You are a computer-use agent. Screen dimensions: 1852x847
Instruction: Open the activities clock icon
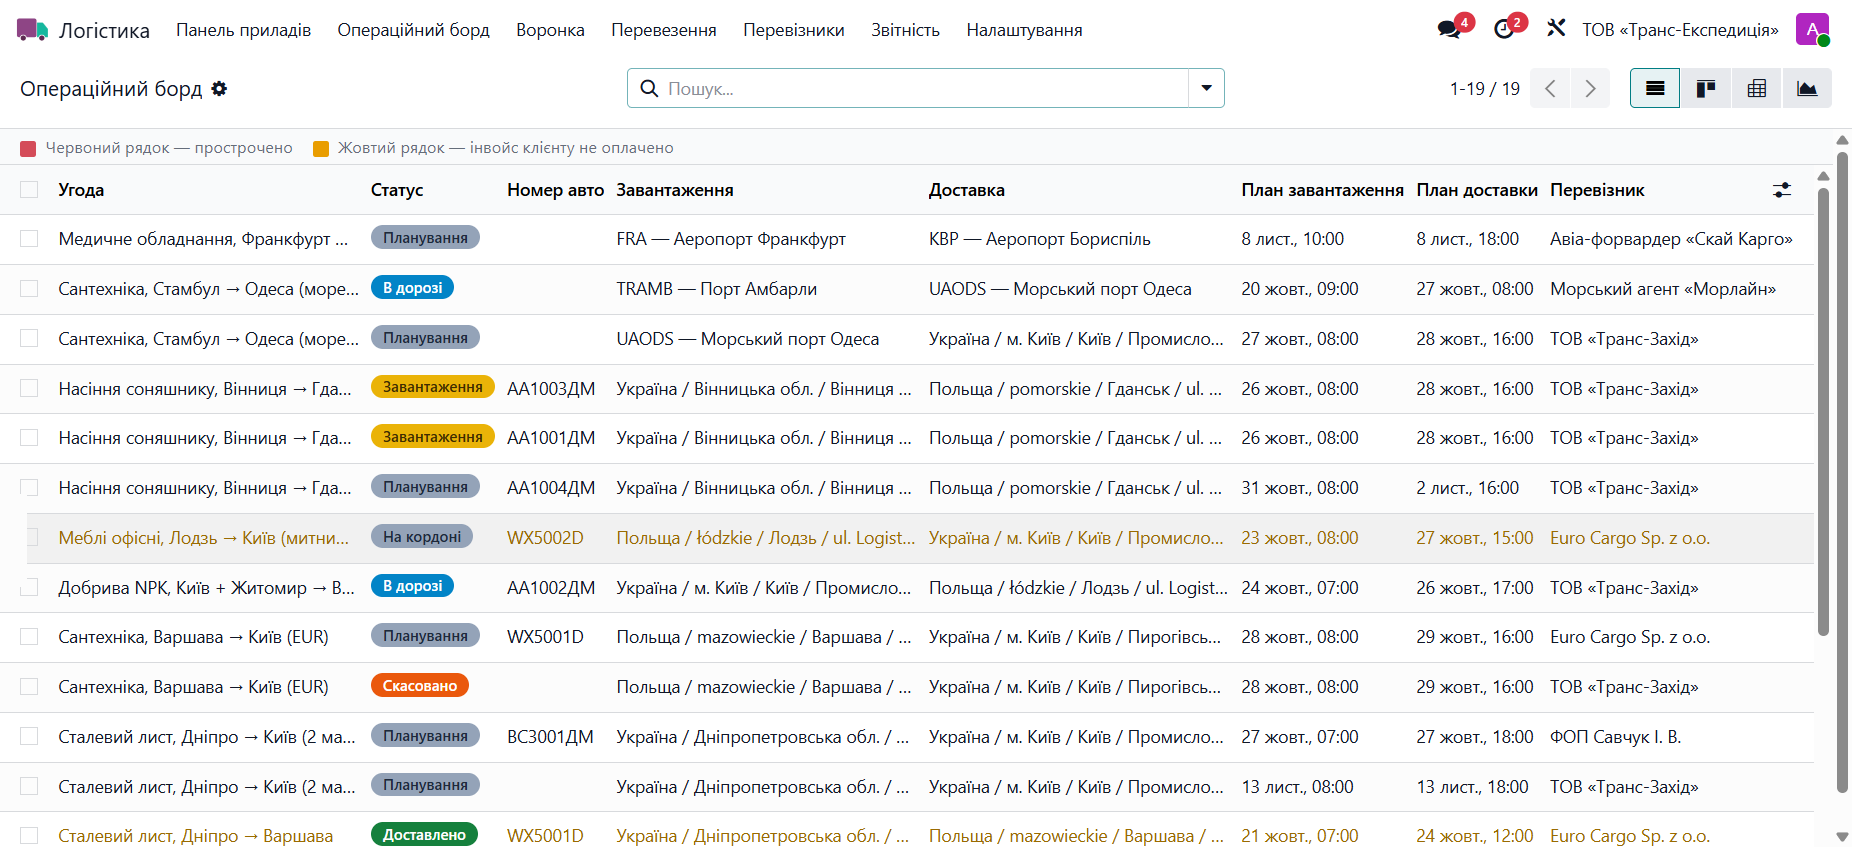coord(1504,30)
